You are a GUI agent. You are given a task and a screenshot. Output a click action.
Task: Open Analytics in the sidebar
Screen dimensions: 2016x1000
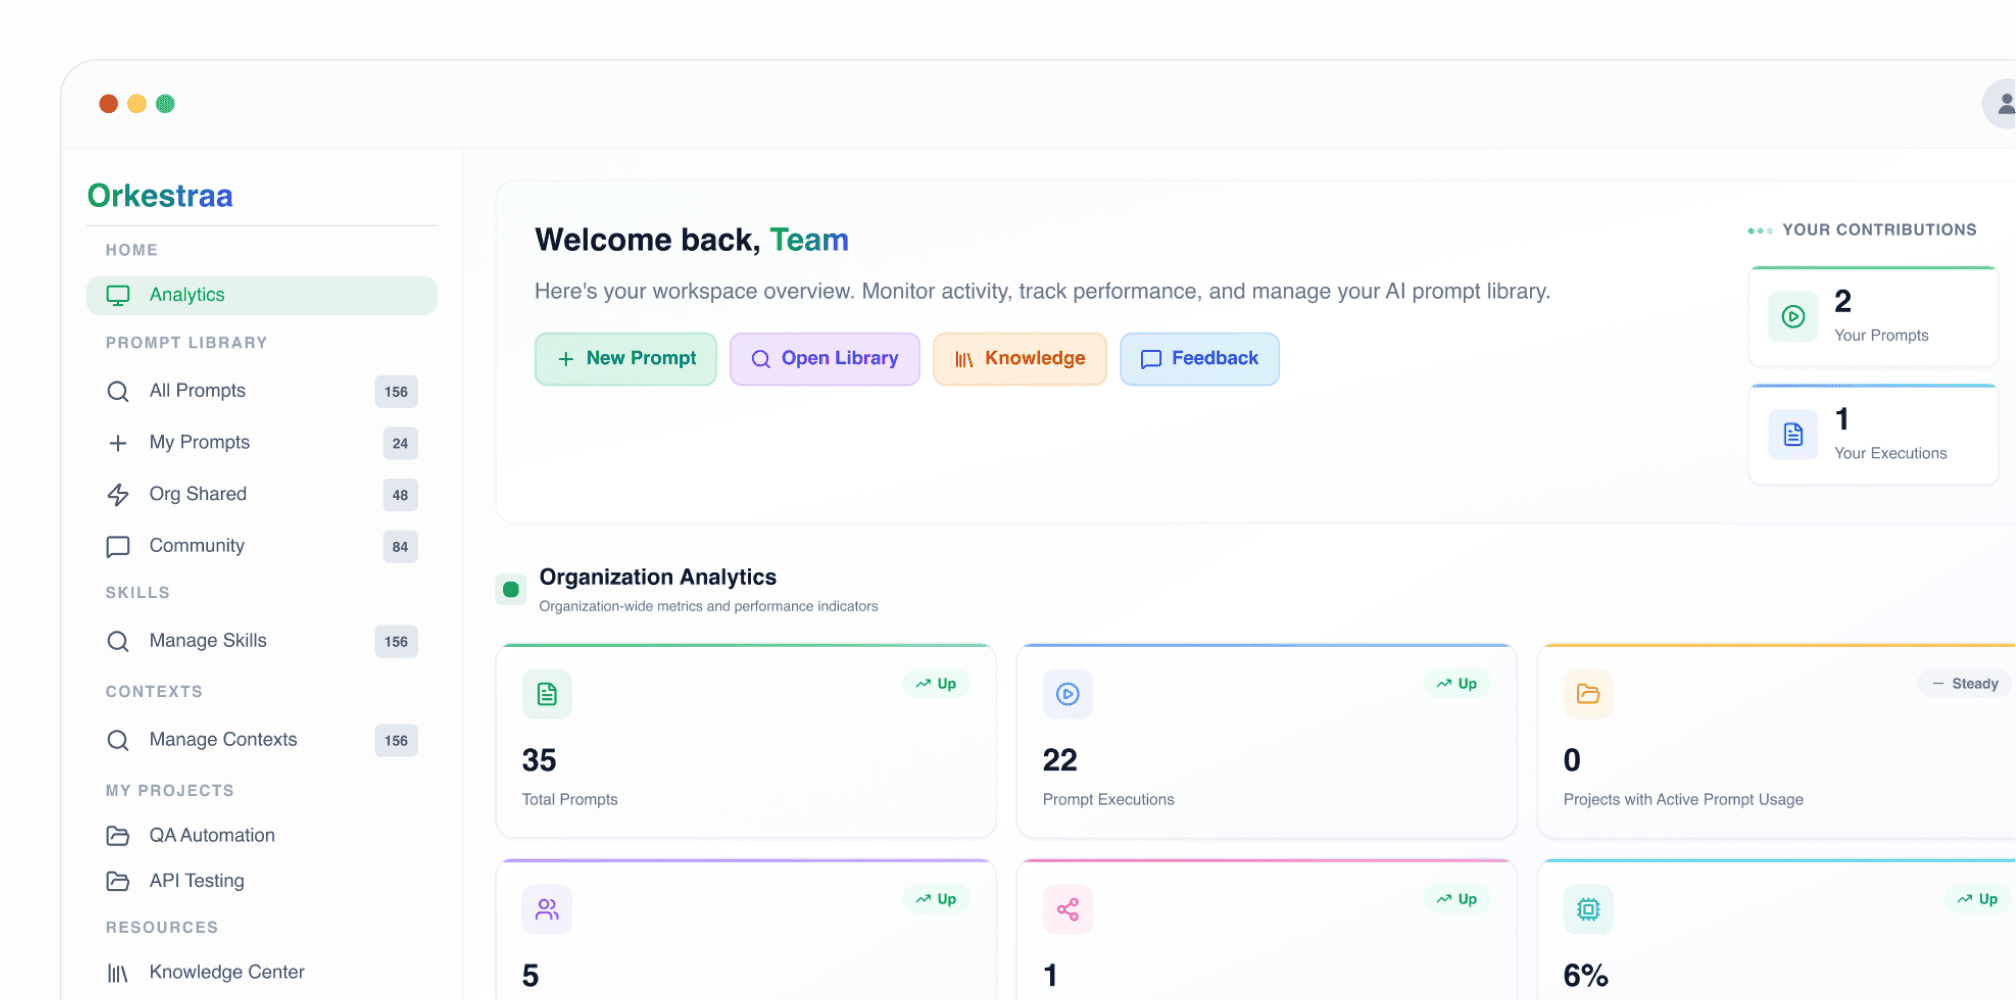pyautogui.click(x=261, y=295)
